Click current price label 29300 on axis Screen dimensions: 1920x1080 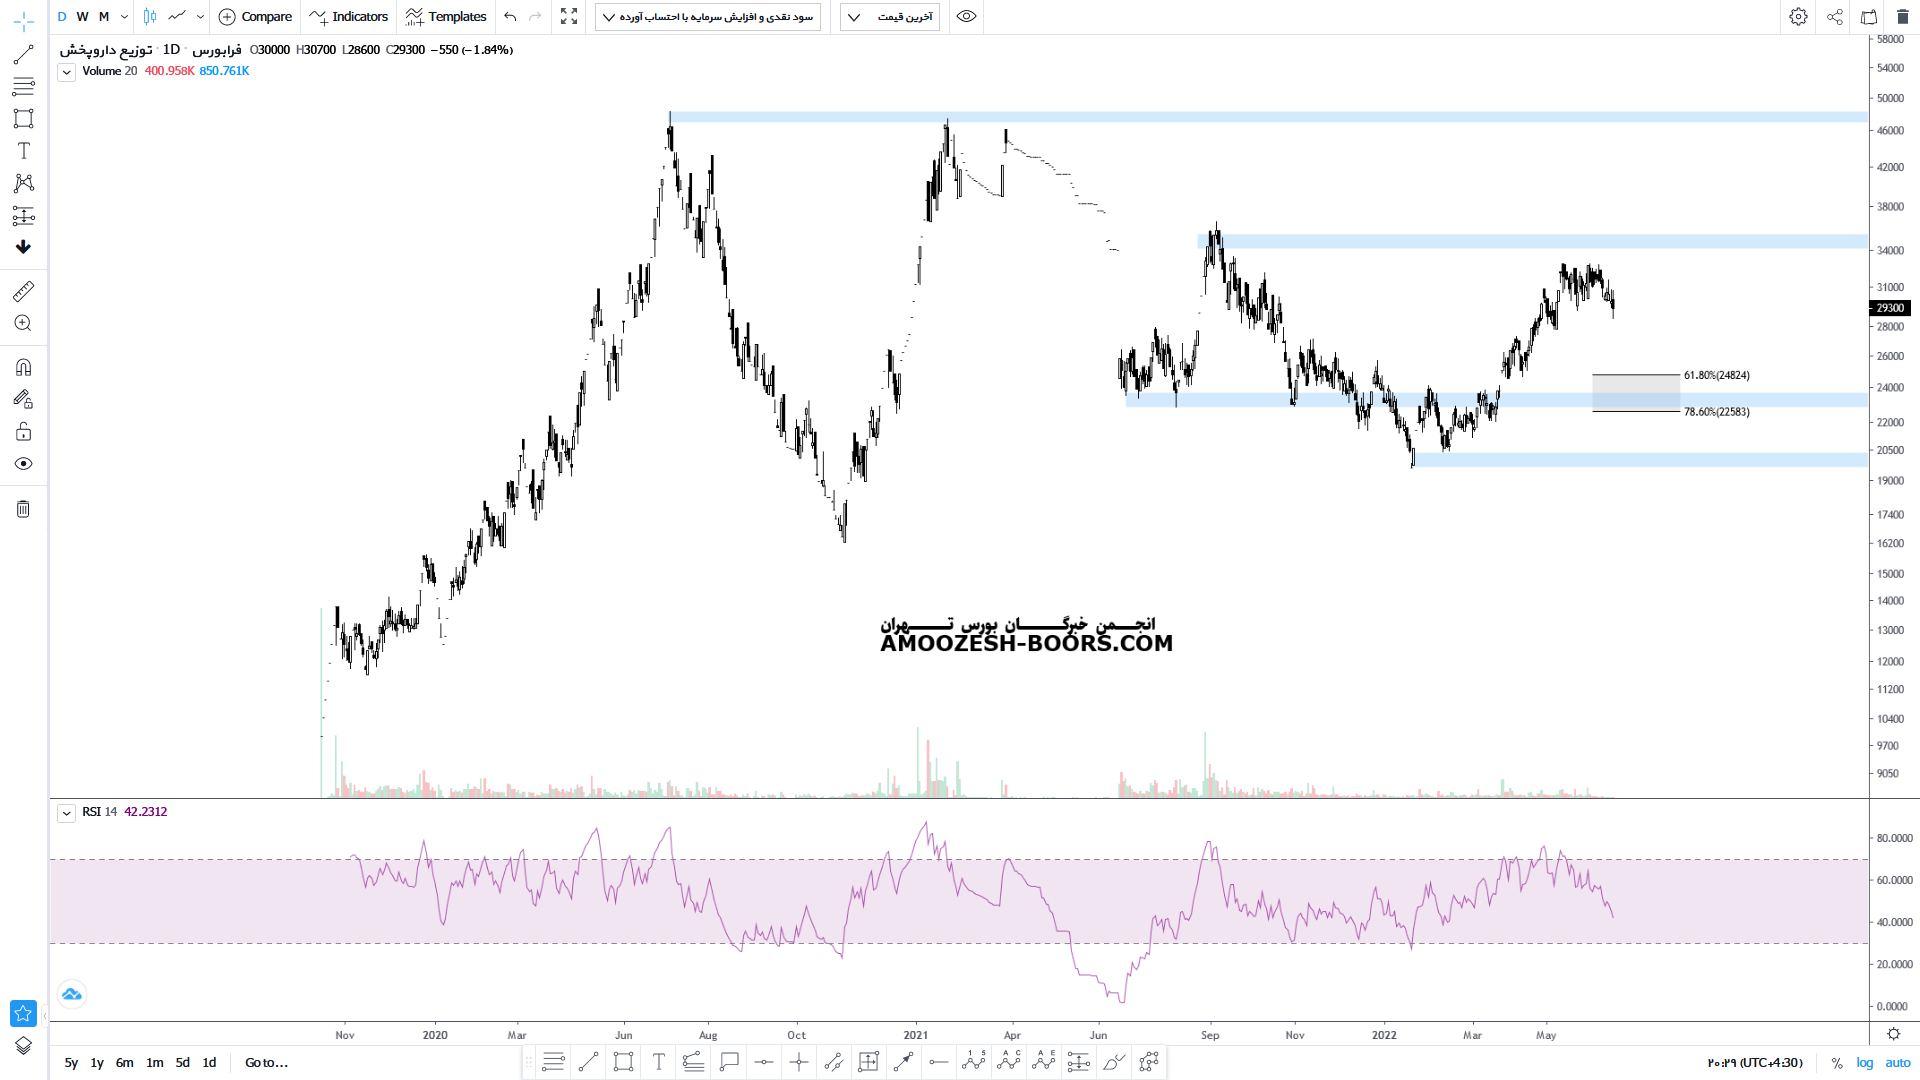(1889, 308)
